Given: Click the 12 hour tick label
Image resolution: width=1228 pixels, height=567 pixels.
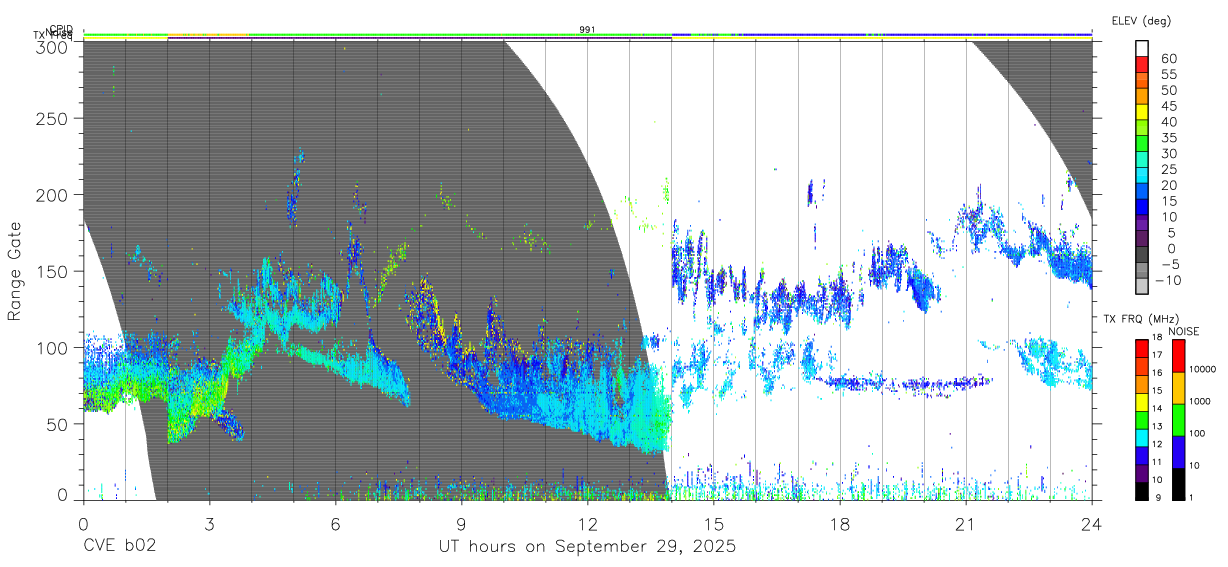Looking at the screenshot, I should coord(587,523).
